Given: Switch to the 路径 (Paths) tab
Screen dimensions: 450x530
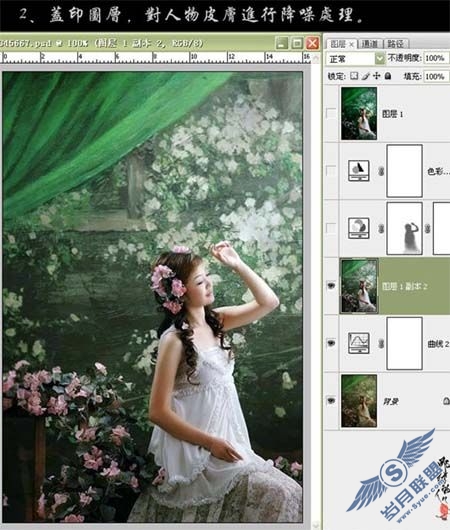Looking at the screenshot, I should (396, 44).
